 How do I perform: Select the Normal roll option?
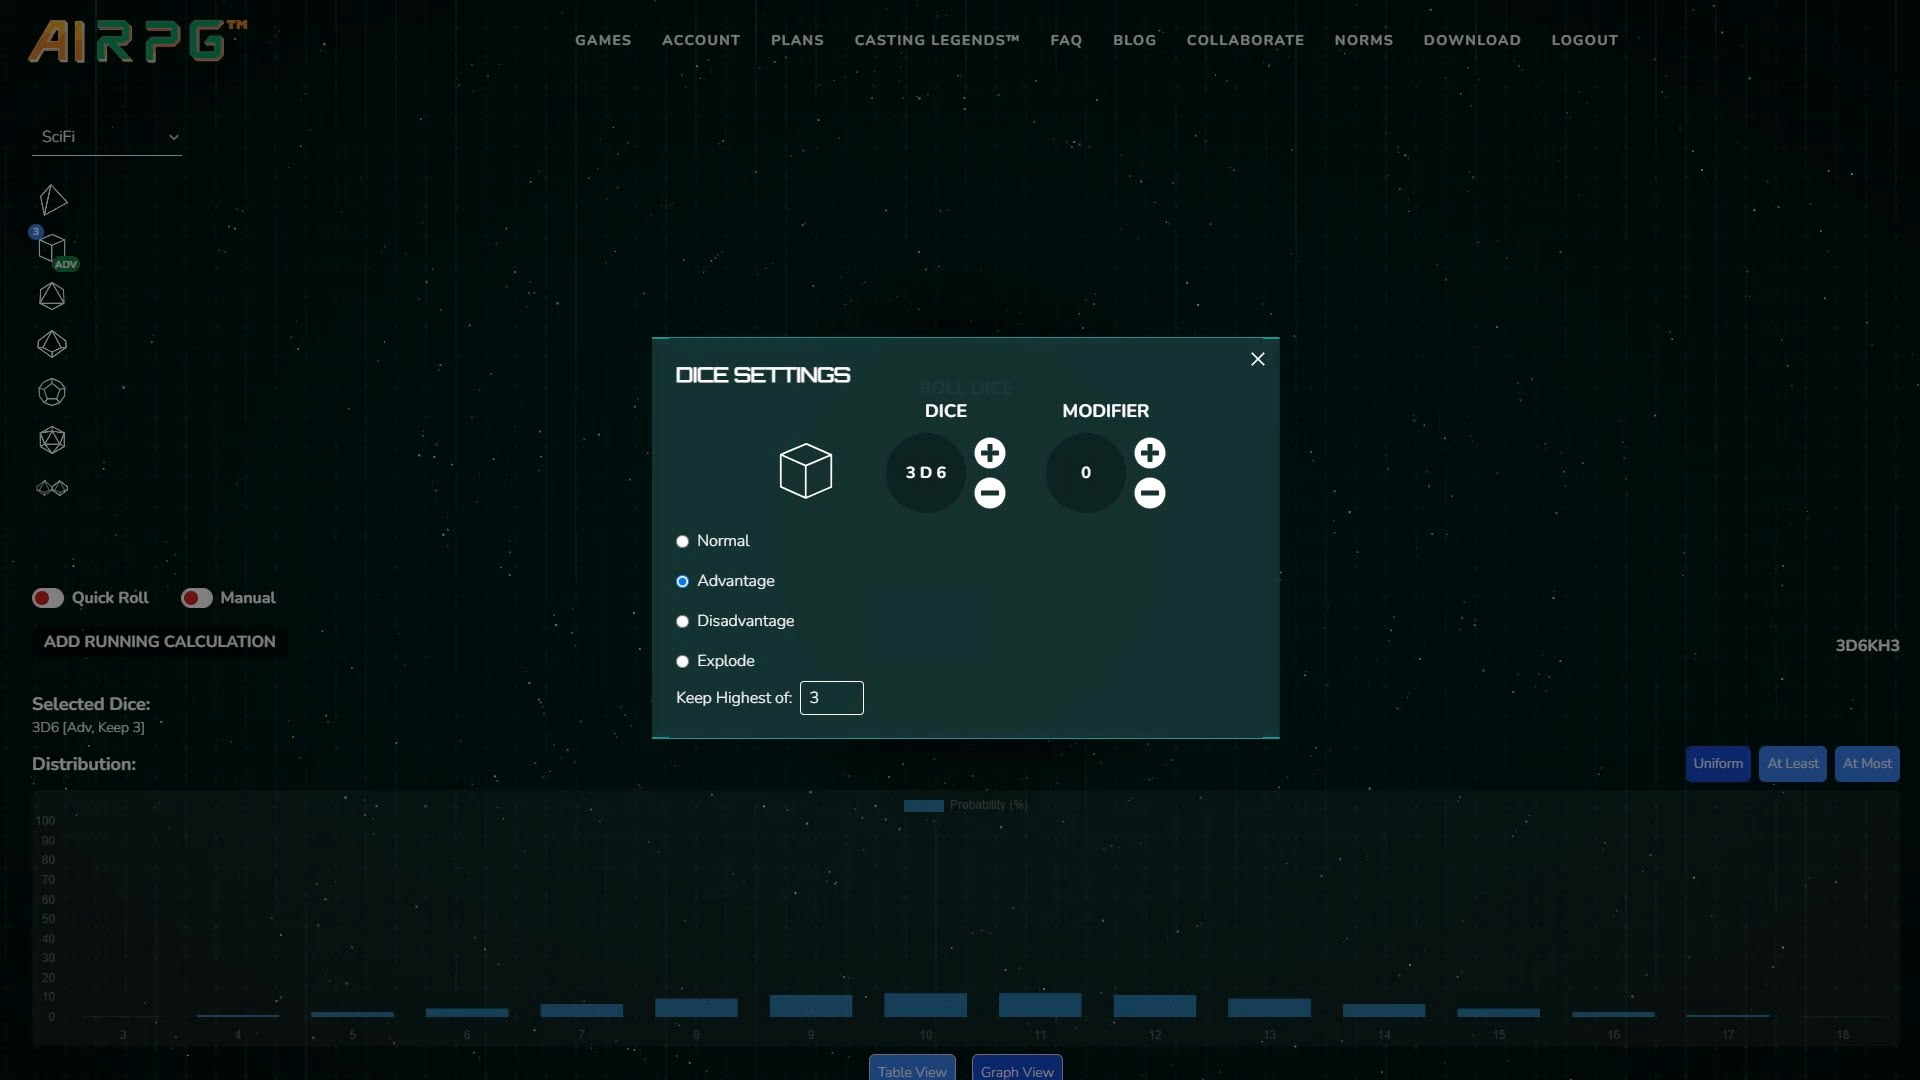click(x=682, y=541)
